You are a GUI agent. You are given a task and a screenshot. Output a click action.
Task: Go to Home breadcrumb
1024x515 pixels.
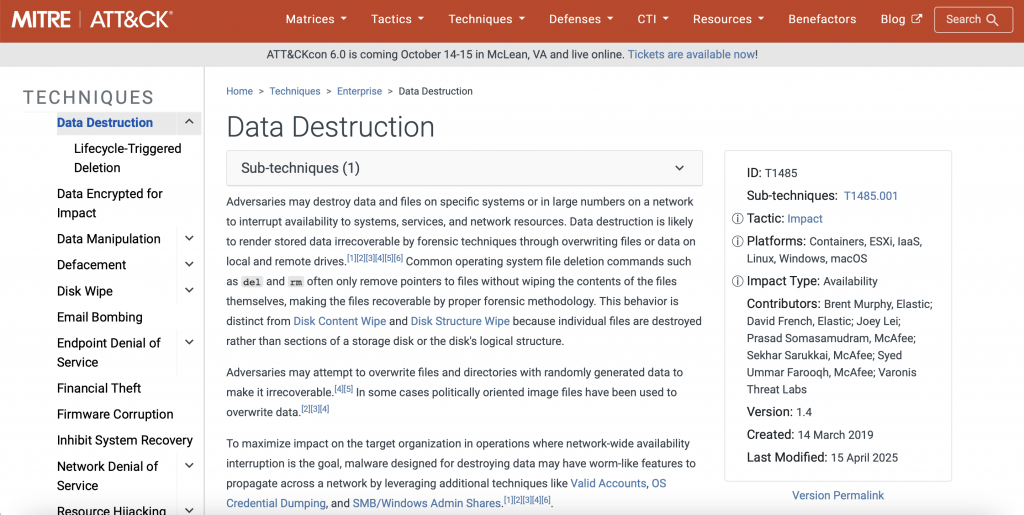[x=240, y=91]
